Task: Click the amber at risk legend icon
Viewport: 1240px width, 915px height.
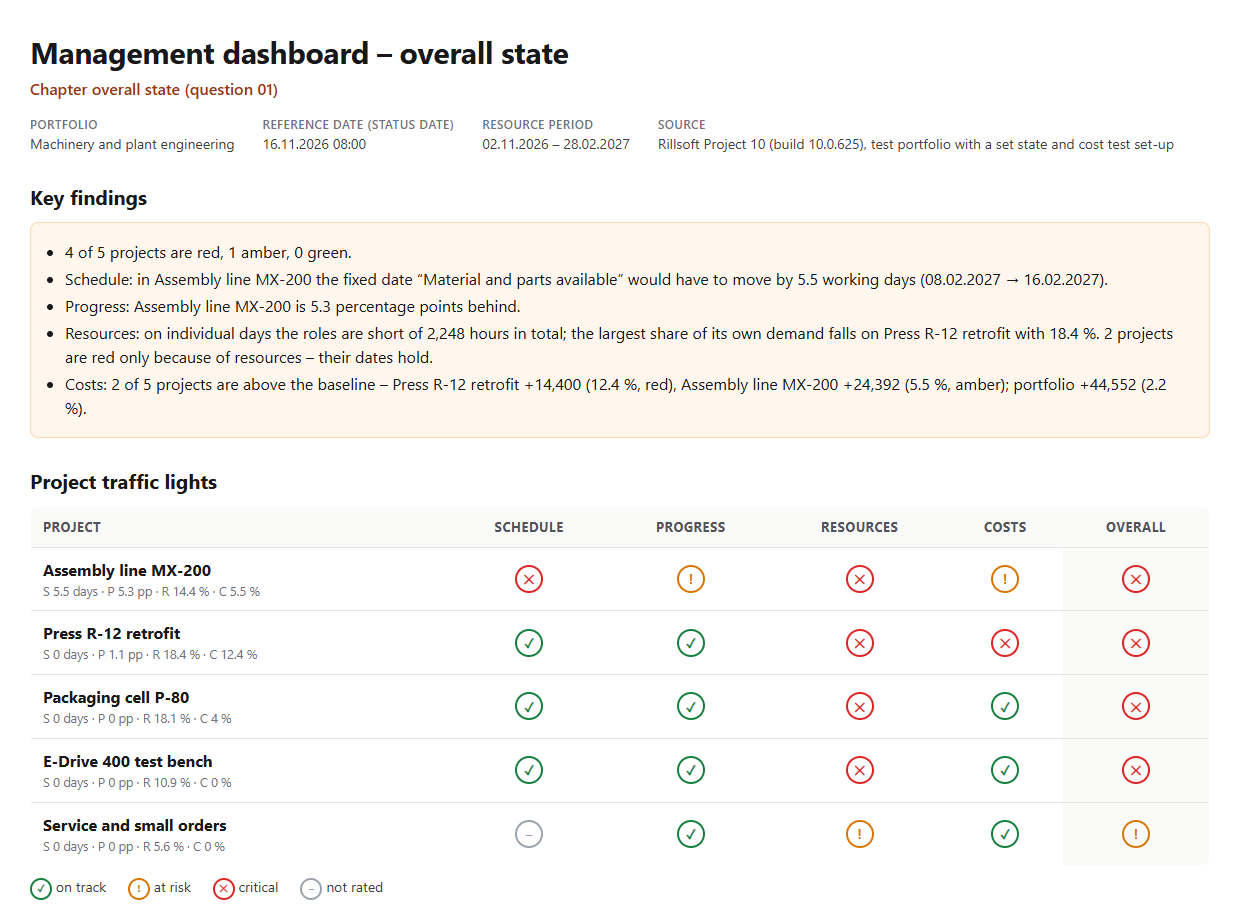Action: tap(139, 888)
